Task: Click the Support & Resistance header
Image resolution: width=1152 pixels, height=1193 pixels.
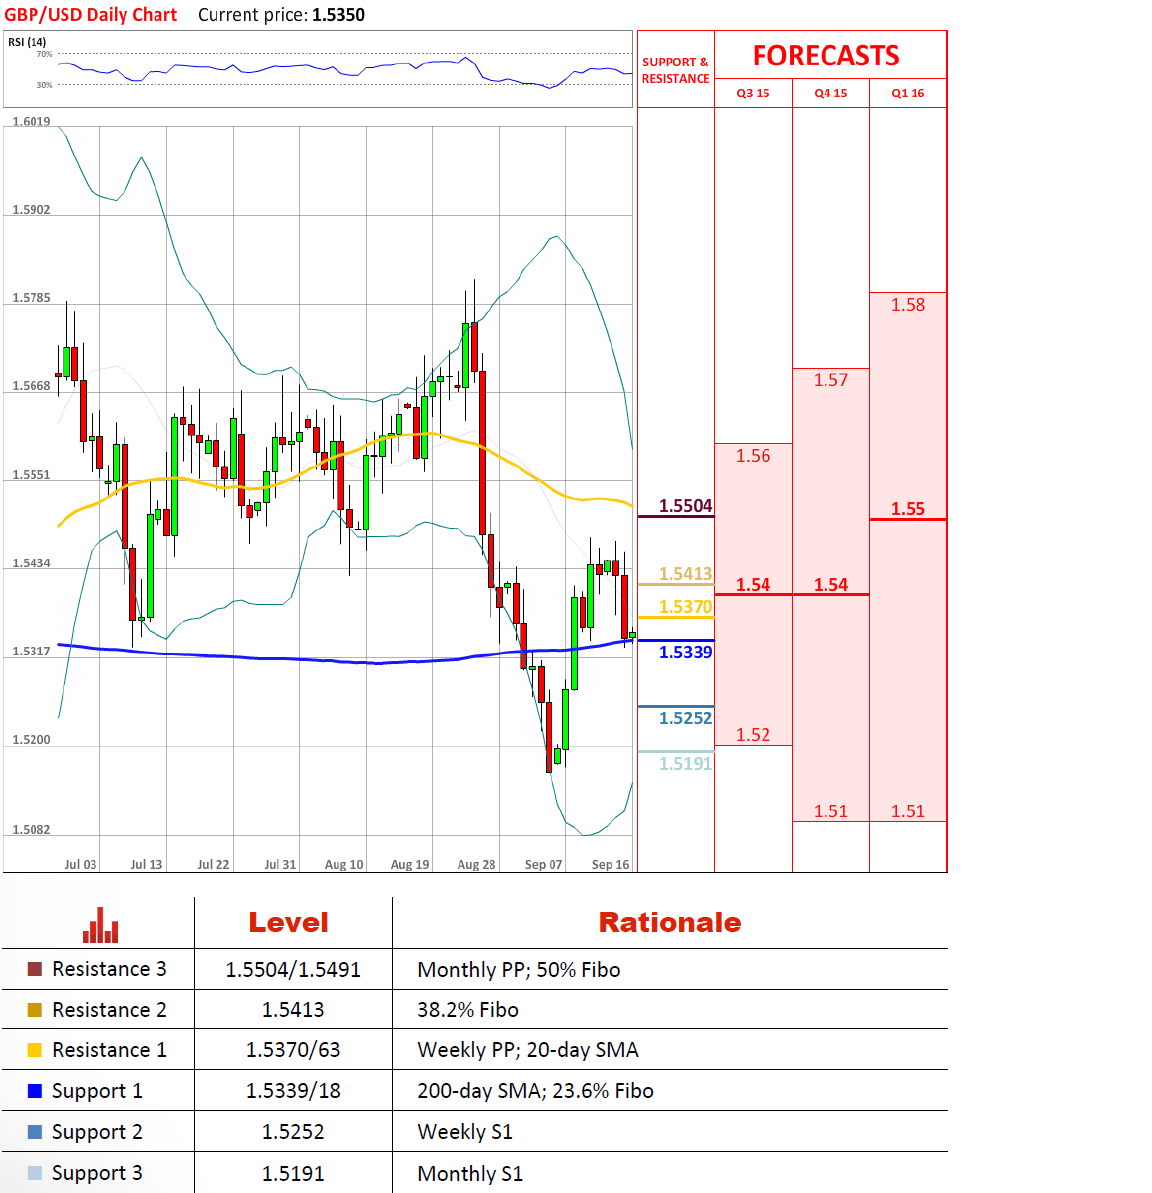Action: pyautogui.click(x=675, y=70)
